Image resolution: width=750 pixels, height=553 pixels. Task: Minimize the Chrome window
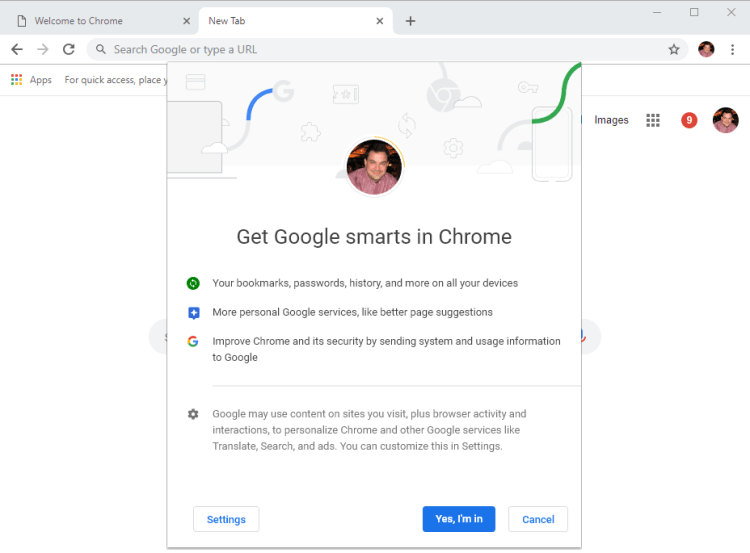click(x=657, y=12)
